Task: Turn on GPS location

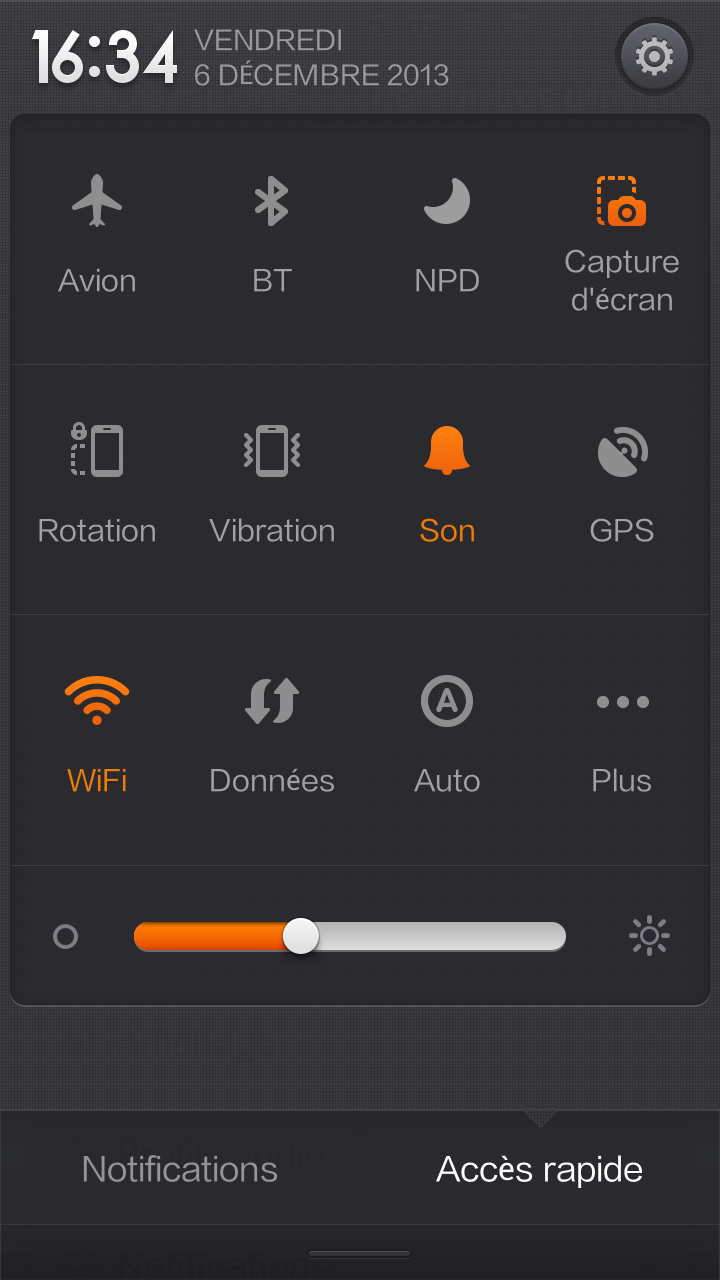Action: pyautogui.click(x=622, y=452)
